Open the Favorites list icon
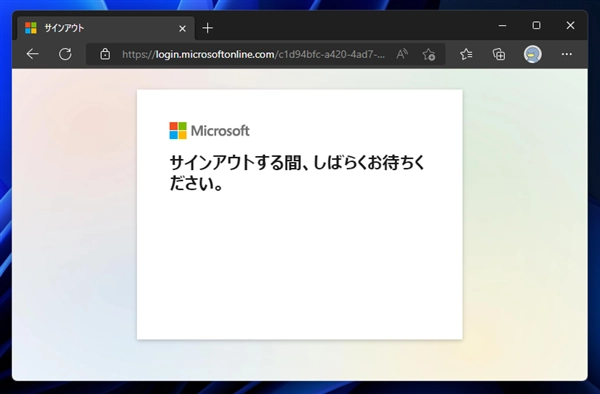600x394 pixels. 466,54
